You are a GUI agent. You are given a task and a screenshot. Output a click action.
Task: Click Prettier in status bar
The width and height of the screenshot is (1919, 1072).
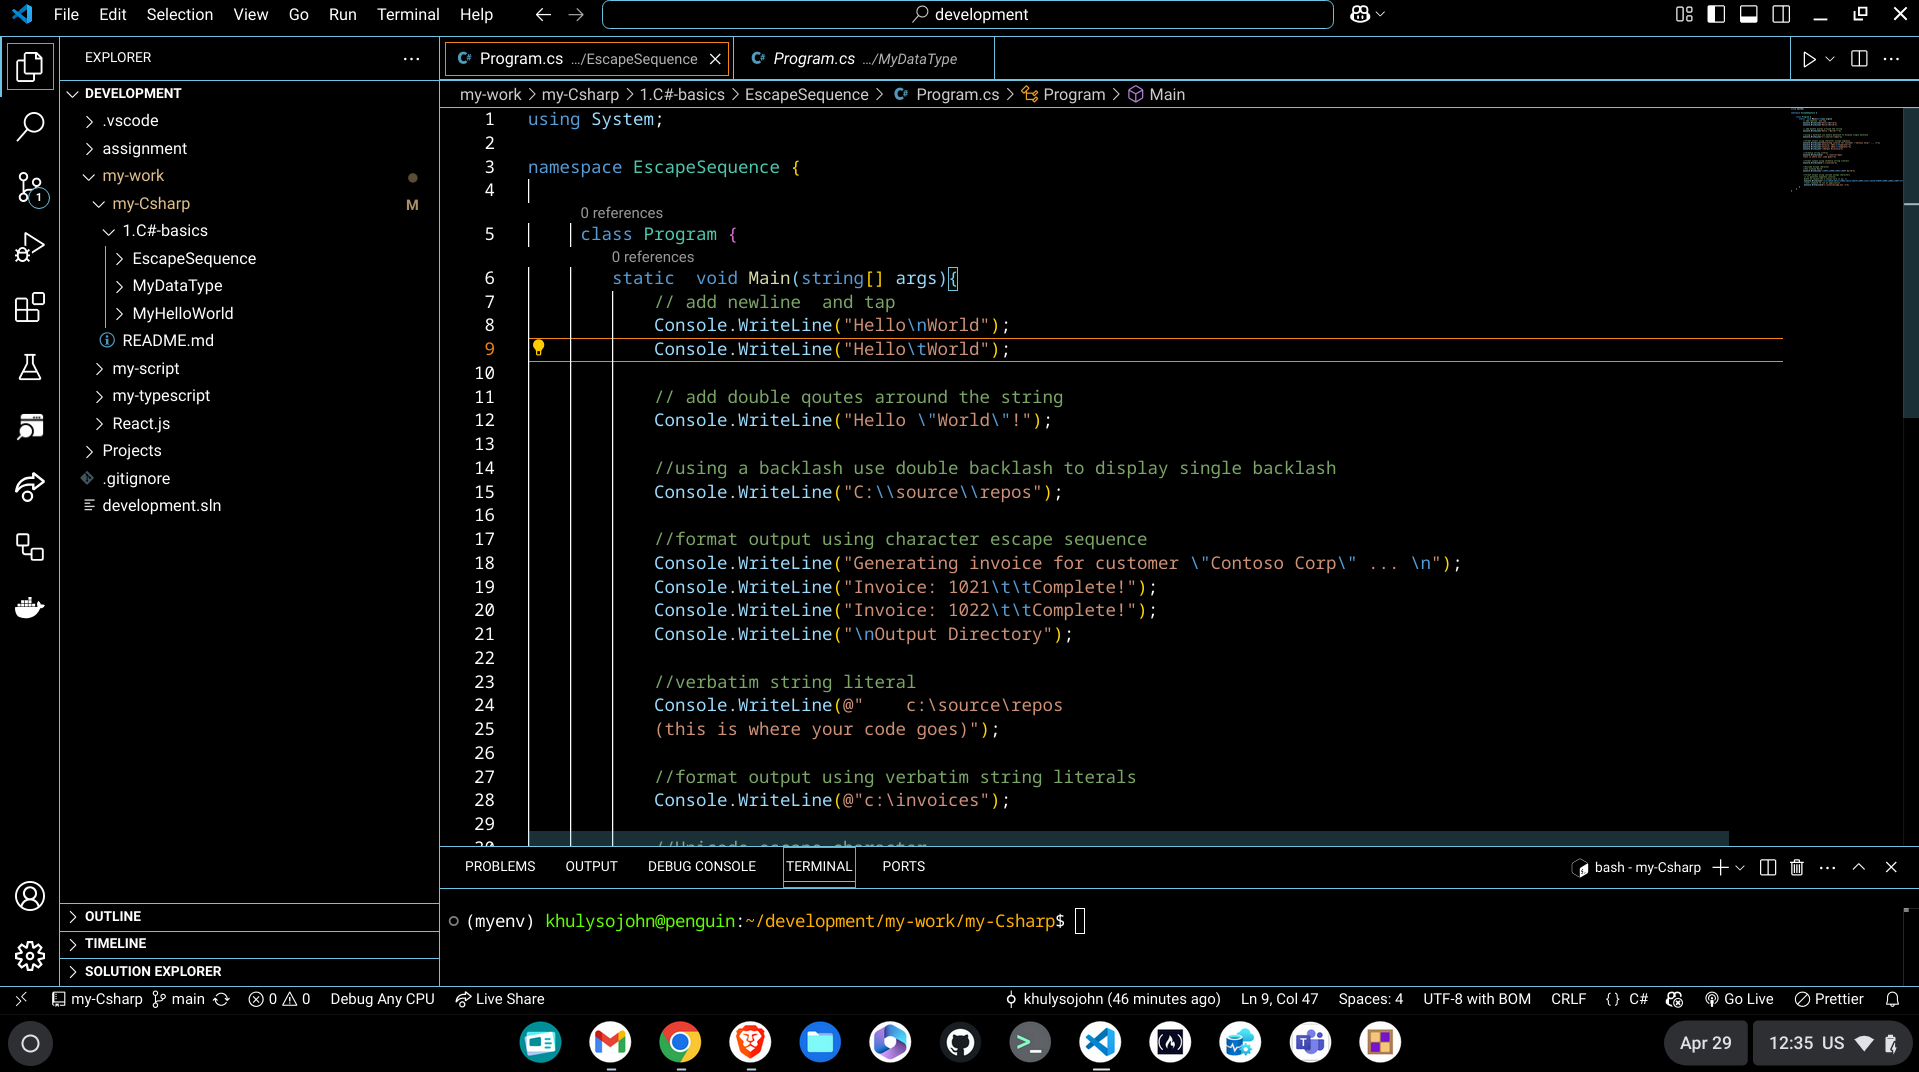pos(1829,999)
